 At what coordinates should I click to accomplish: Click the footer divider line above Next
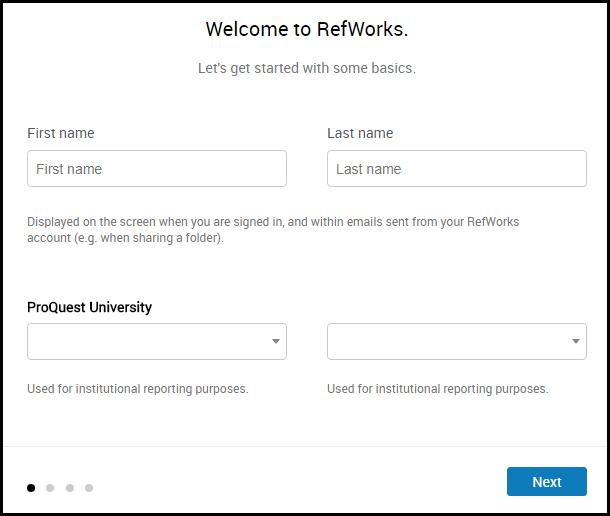[305, 446]
